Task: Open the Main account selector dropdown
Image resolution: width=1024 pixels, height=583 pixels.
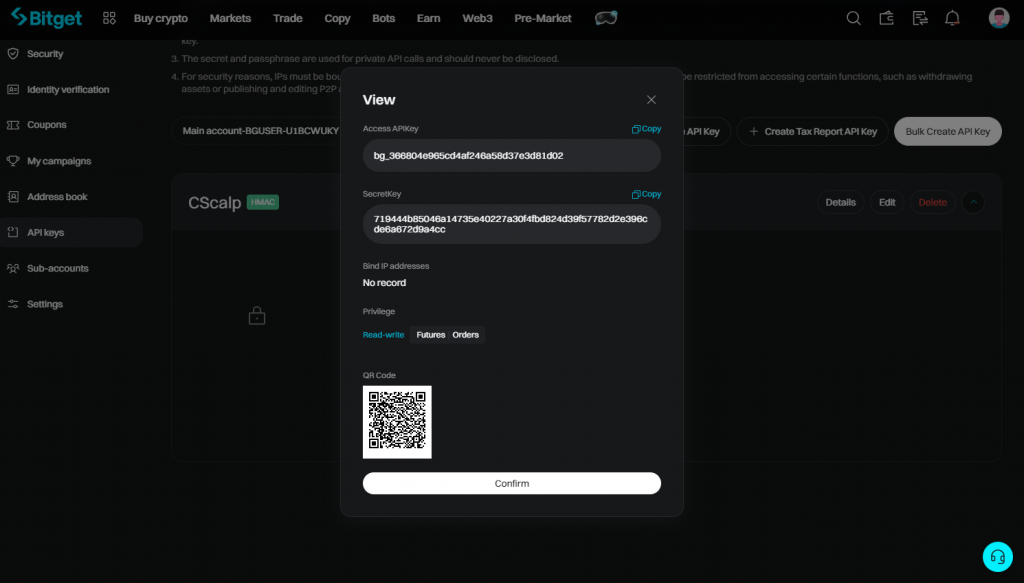Action: tap(255, 131)
